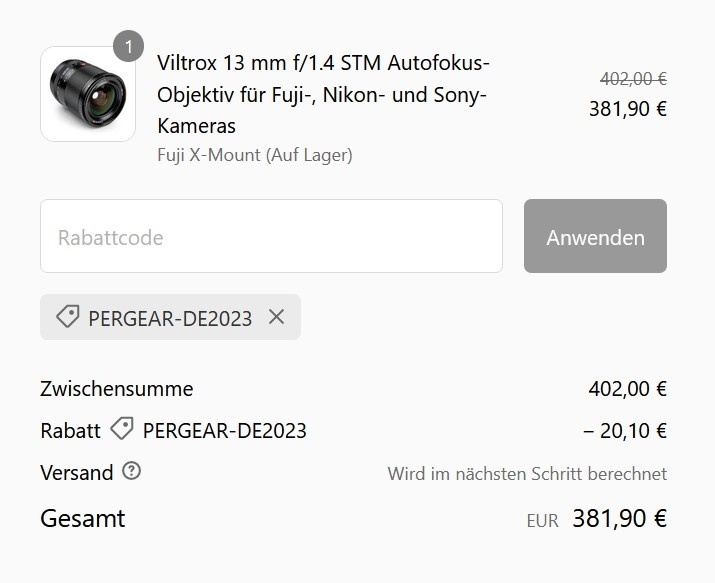
Task: Open the Versand help question mark icon
Action: click(x=131, y=471)
